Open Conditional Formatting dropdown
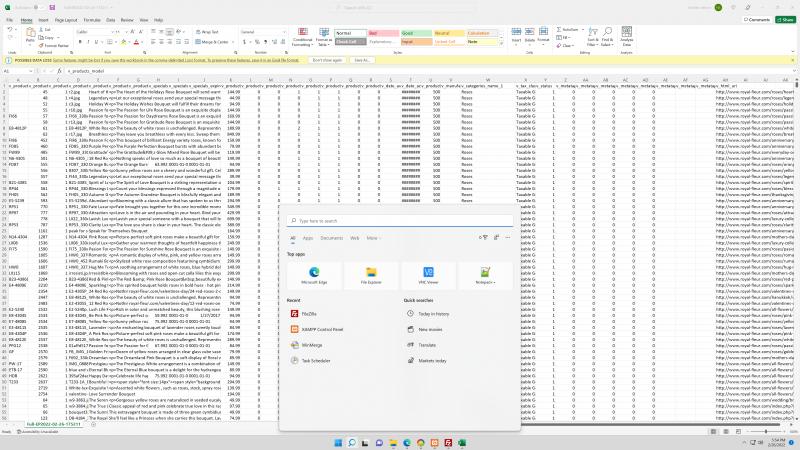This screenshot has height=450, width=800. tap(303, 37)
